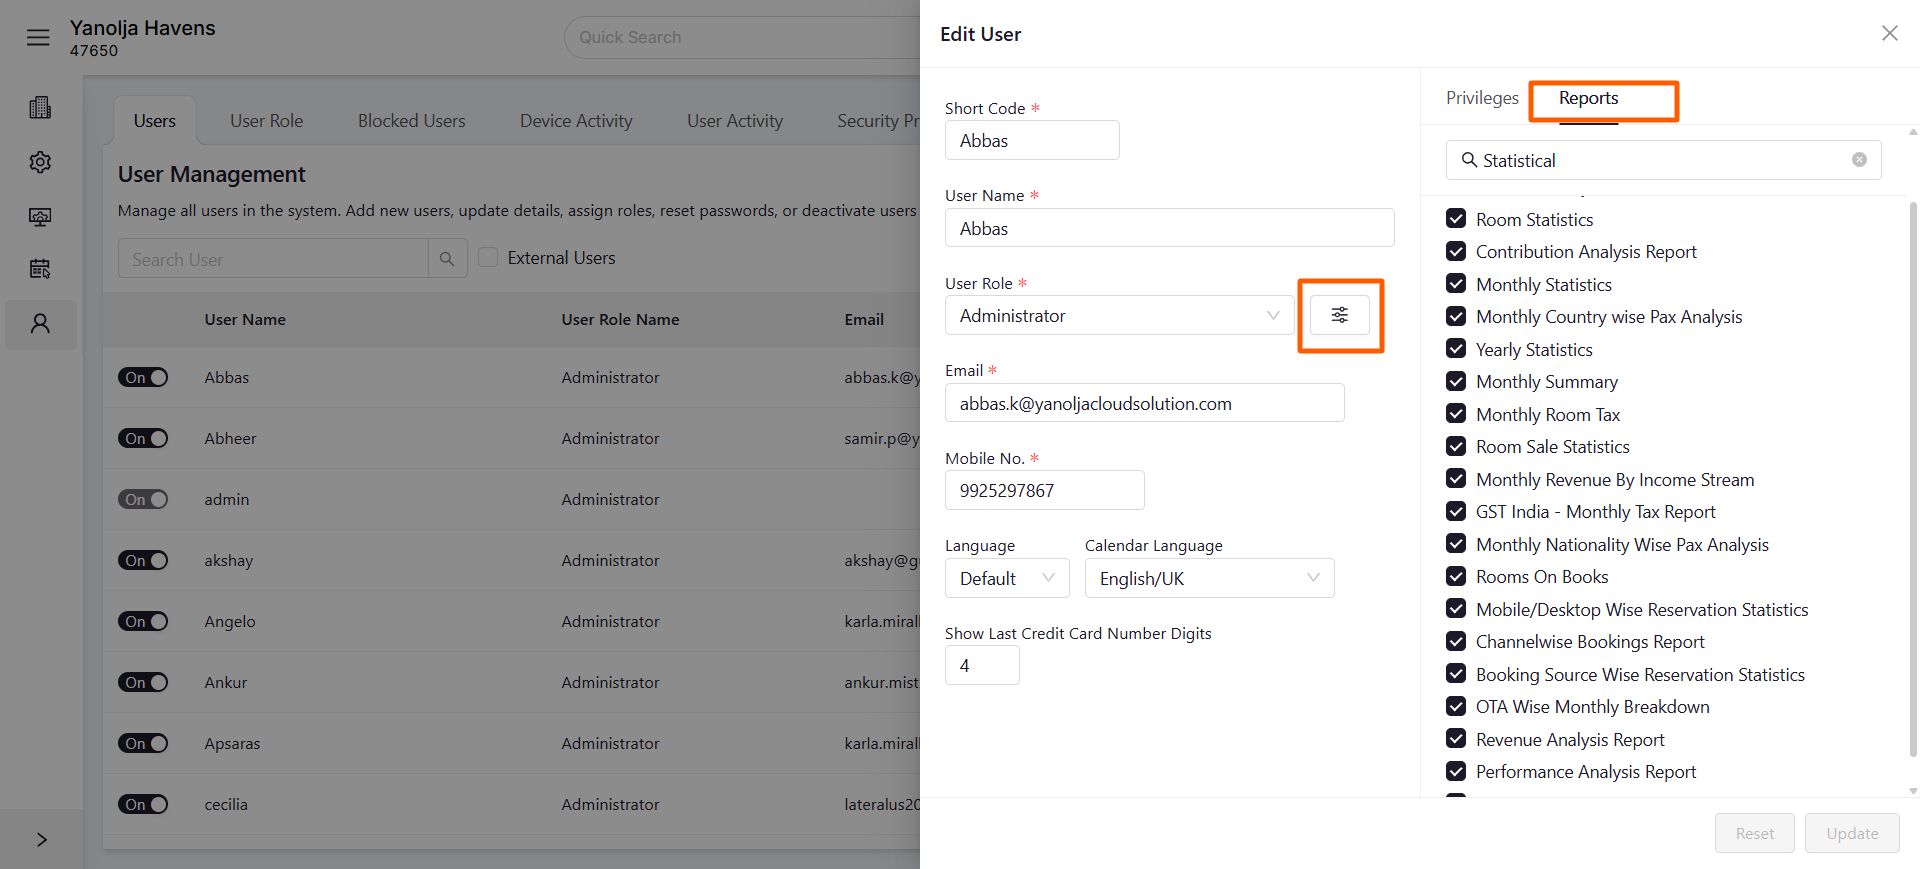Select the Blocked Users tab

click(412, 121)
